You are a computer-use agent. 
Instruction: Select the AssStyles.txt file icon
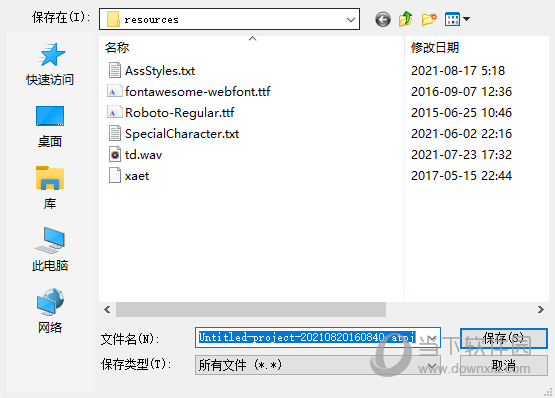pos(115,70)
